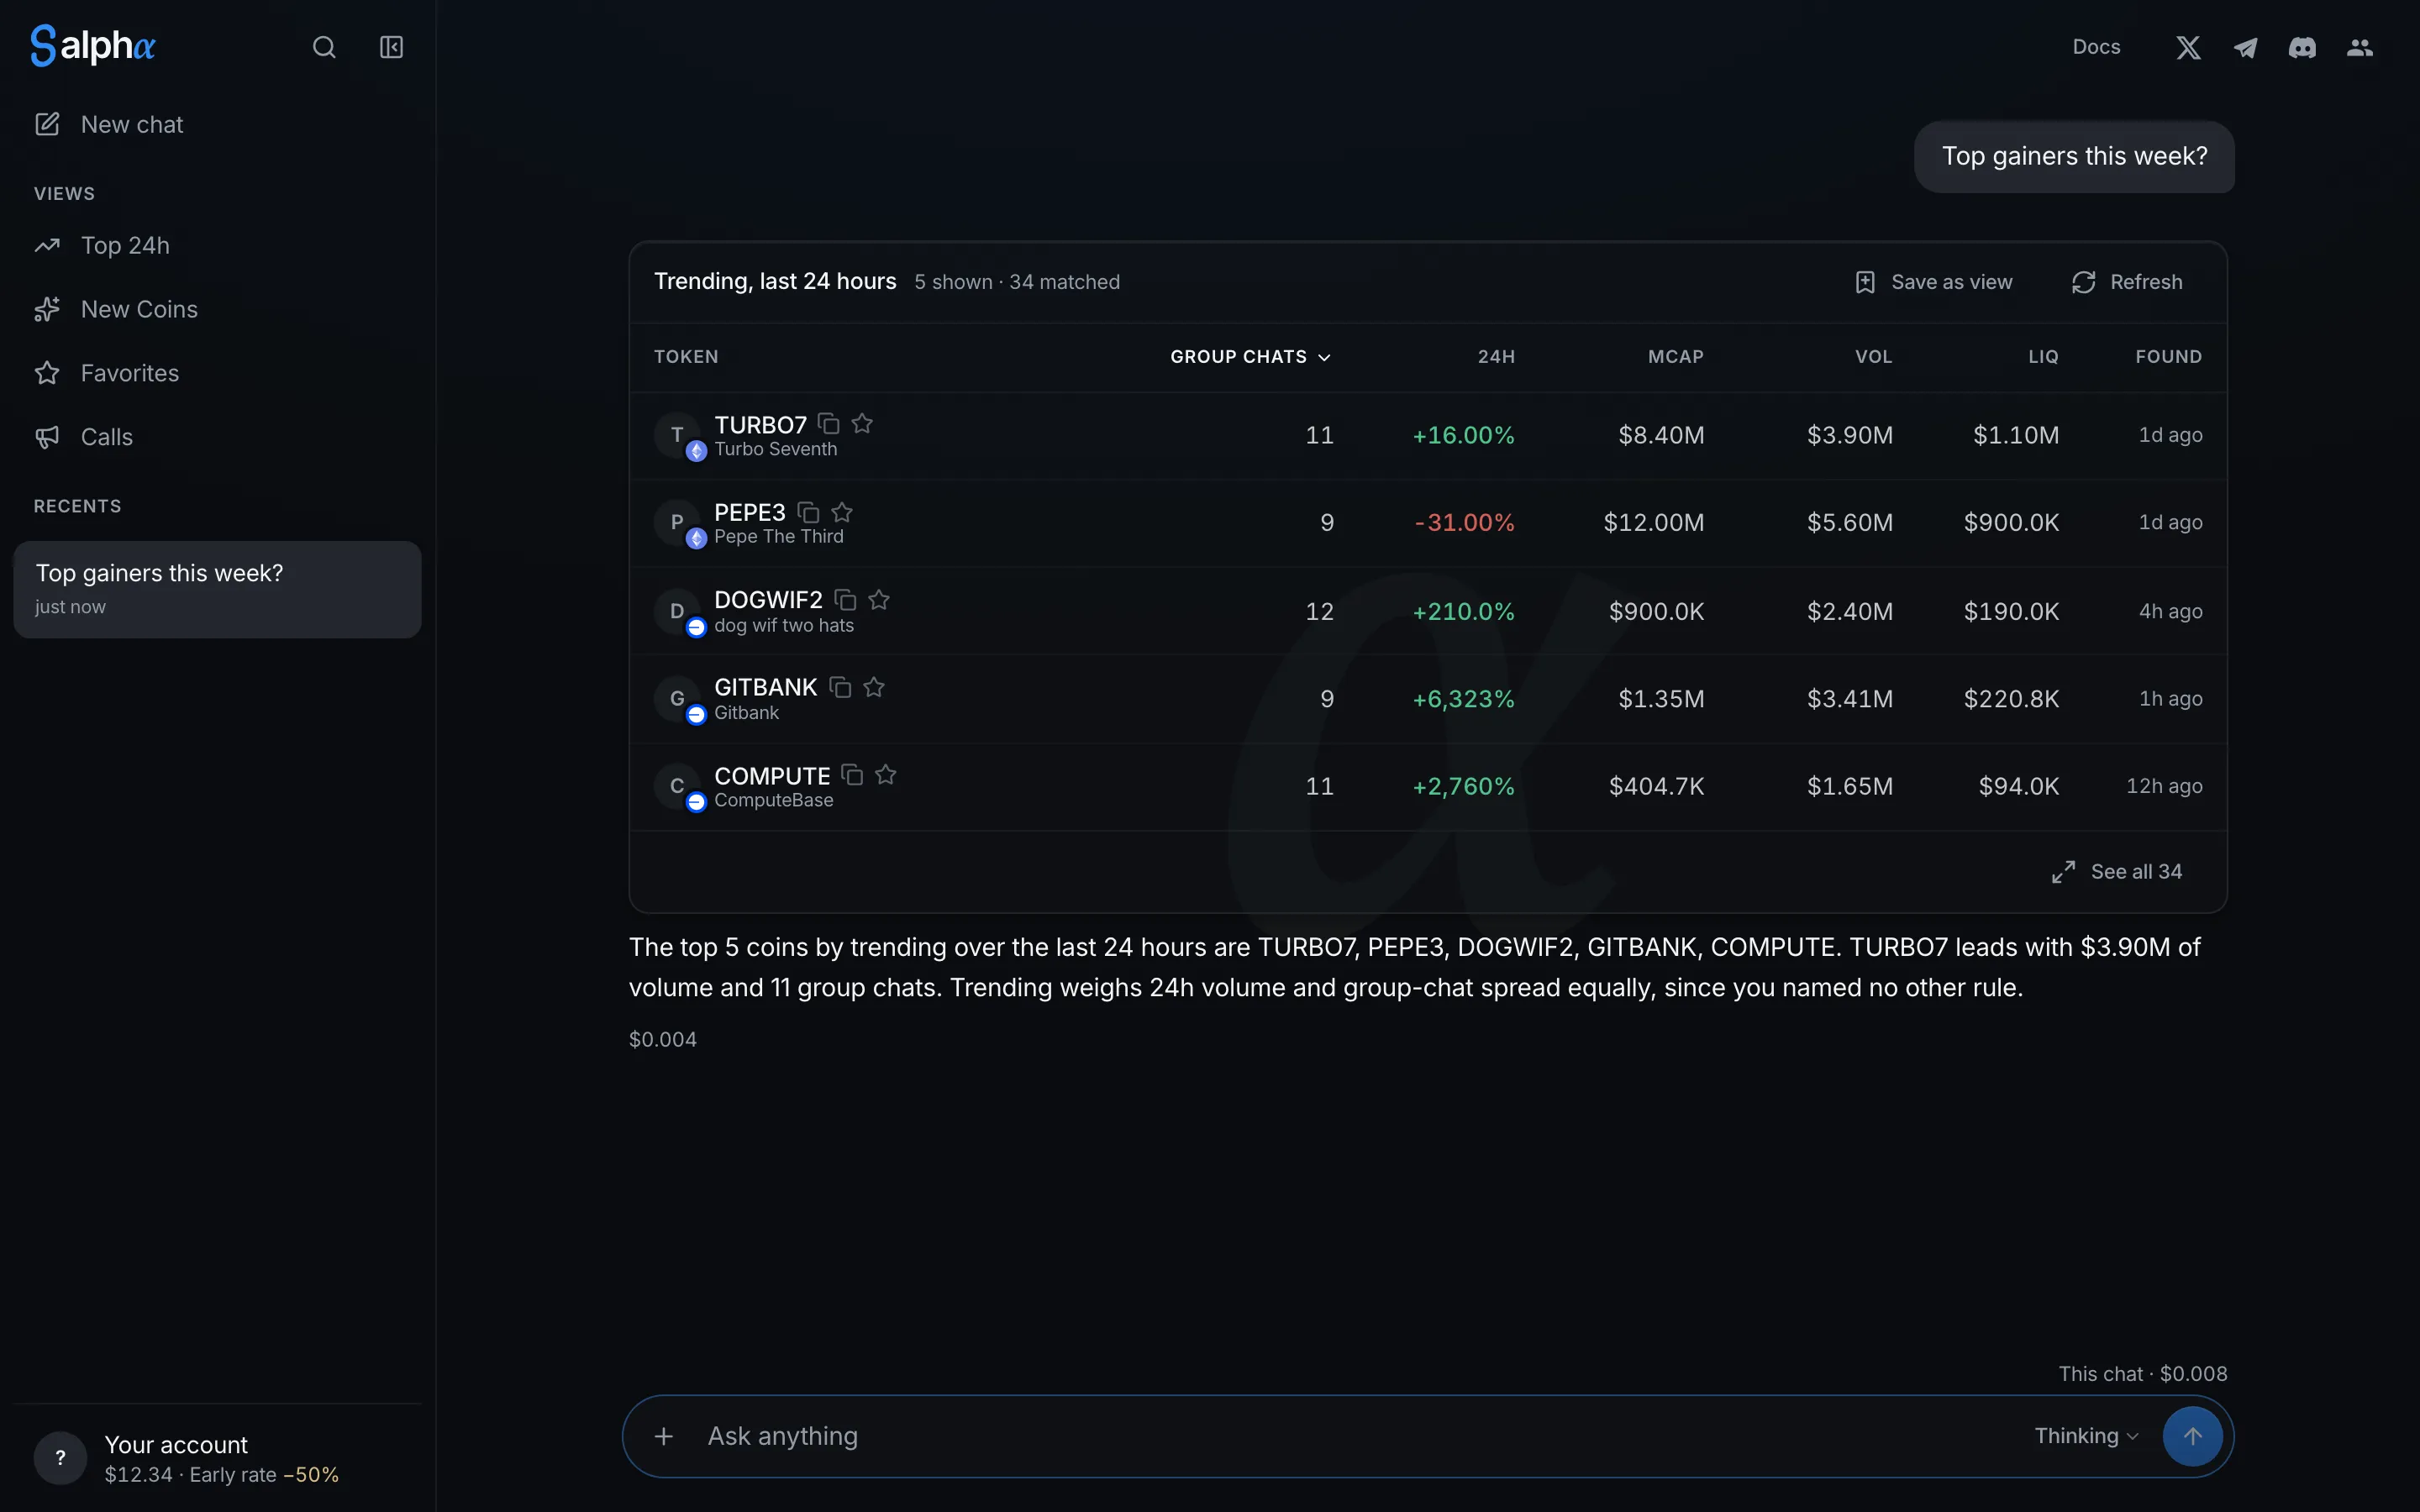Favorite the COMPUTE token star
This screenshot has width=2420, height=1512.
click(x=886, y=775)
